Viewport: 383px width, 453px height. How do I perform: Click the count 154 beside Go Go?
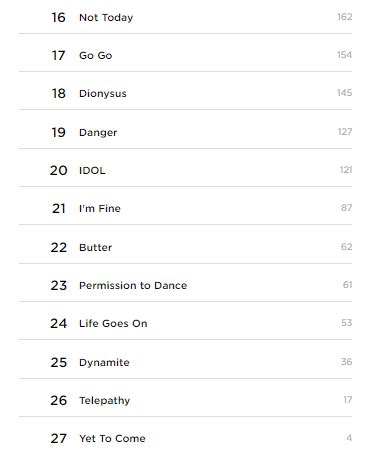(345, 55)
